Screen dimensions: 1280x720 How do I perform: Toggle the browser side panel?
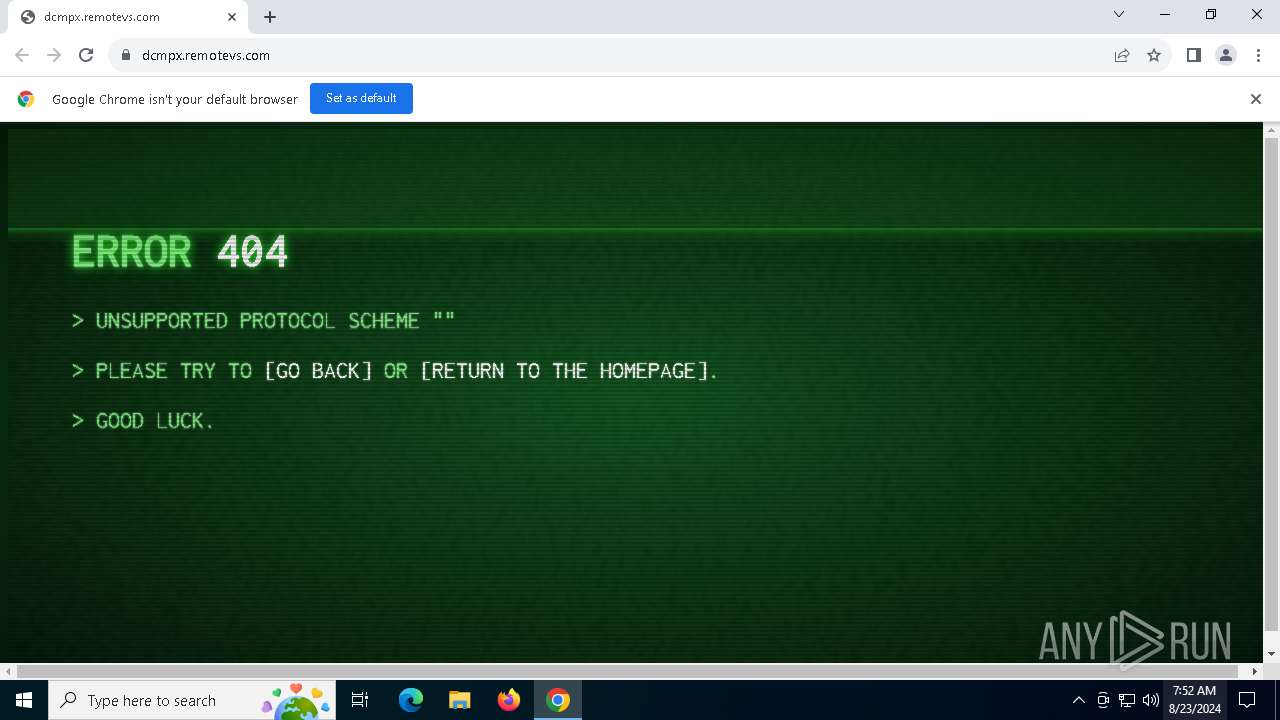(1193, 55)
